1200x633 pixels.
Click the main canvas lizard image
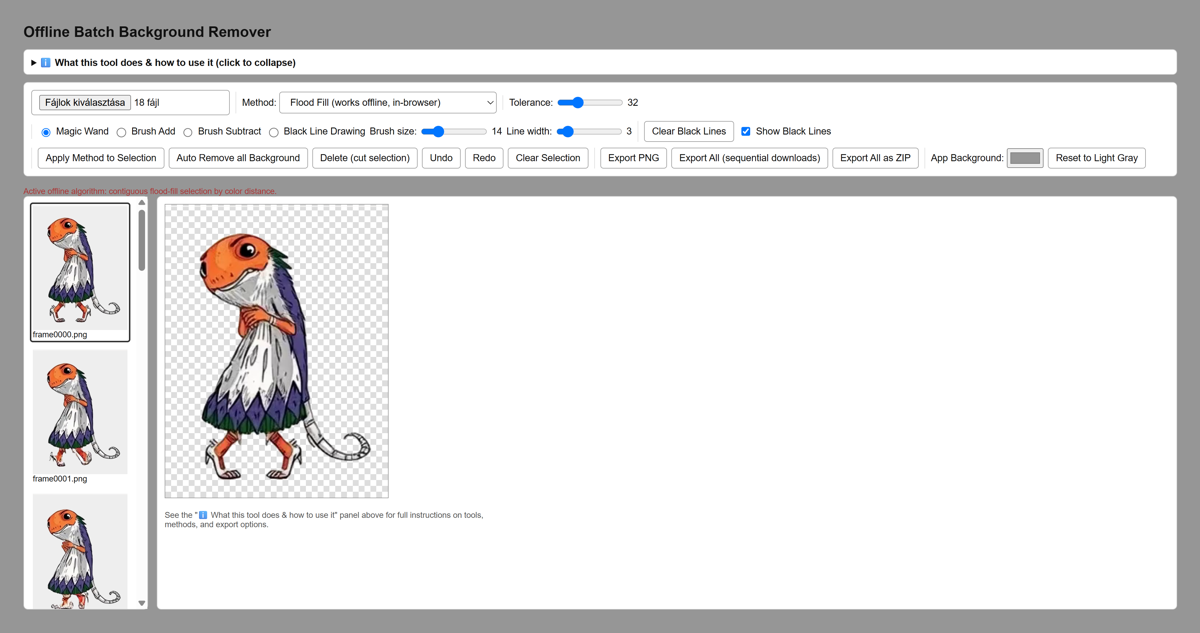[x=277, y=351]
